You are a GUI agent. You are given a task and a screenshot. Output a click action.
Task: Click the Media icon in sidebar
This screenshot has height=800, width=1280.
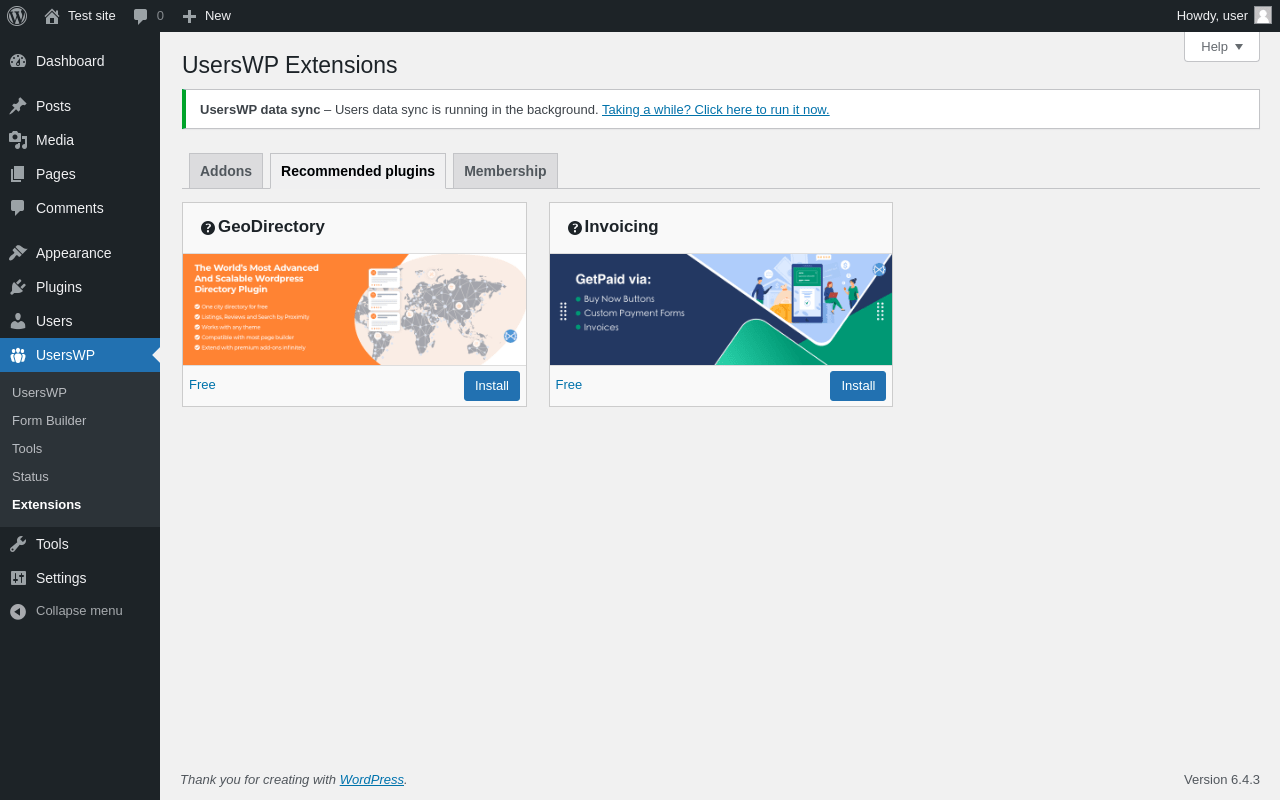(18, 140)
